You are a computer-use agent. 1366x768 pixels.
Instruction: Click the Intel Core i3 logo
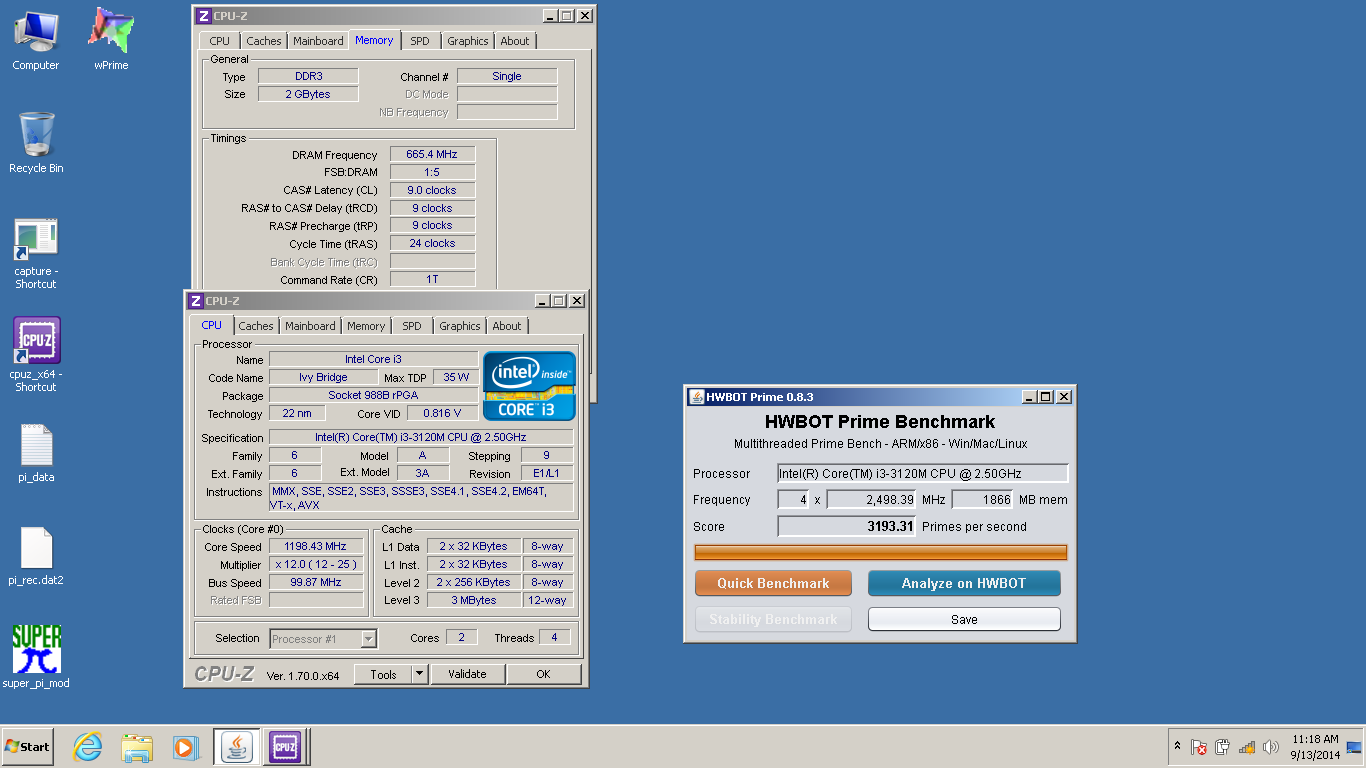pos(529,385)
